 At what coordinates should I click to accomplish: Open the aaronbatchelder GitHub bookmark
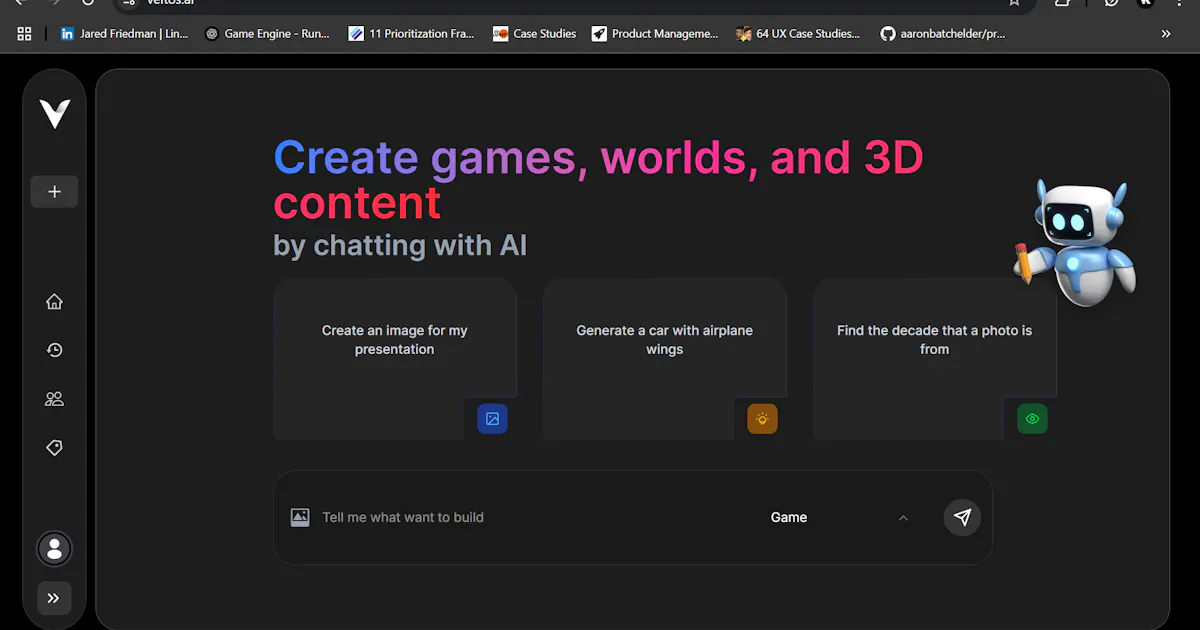click(943, 34)
